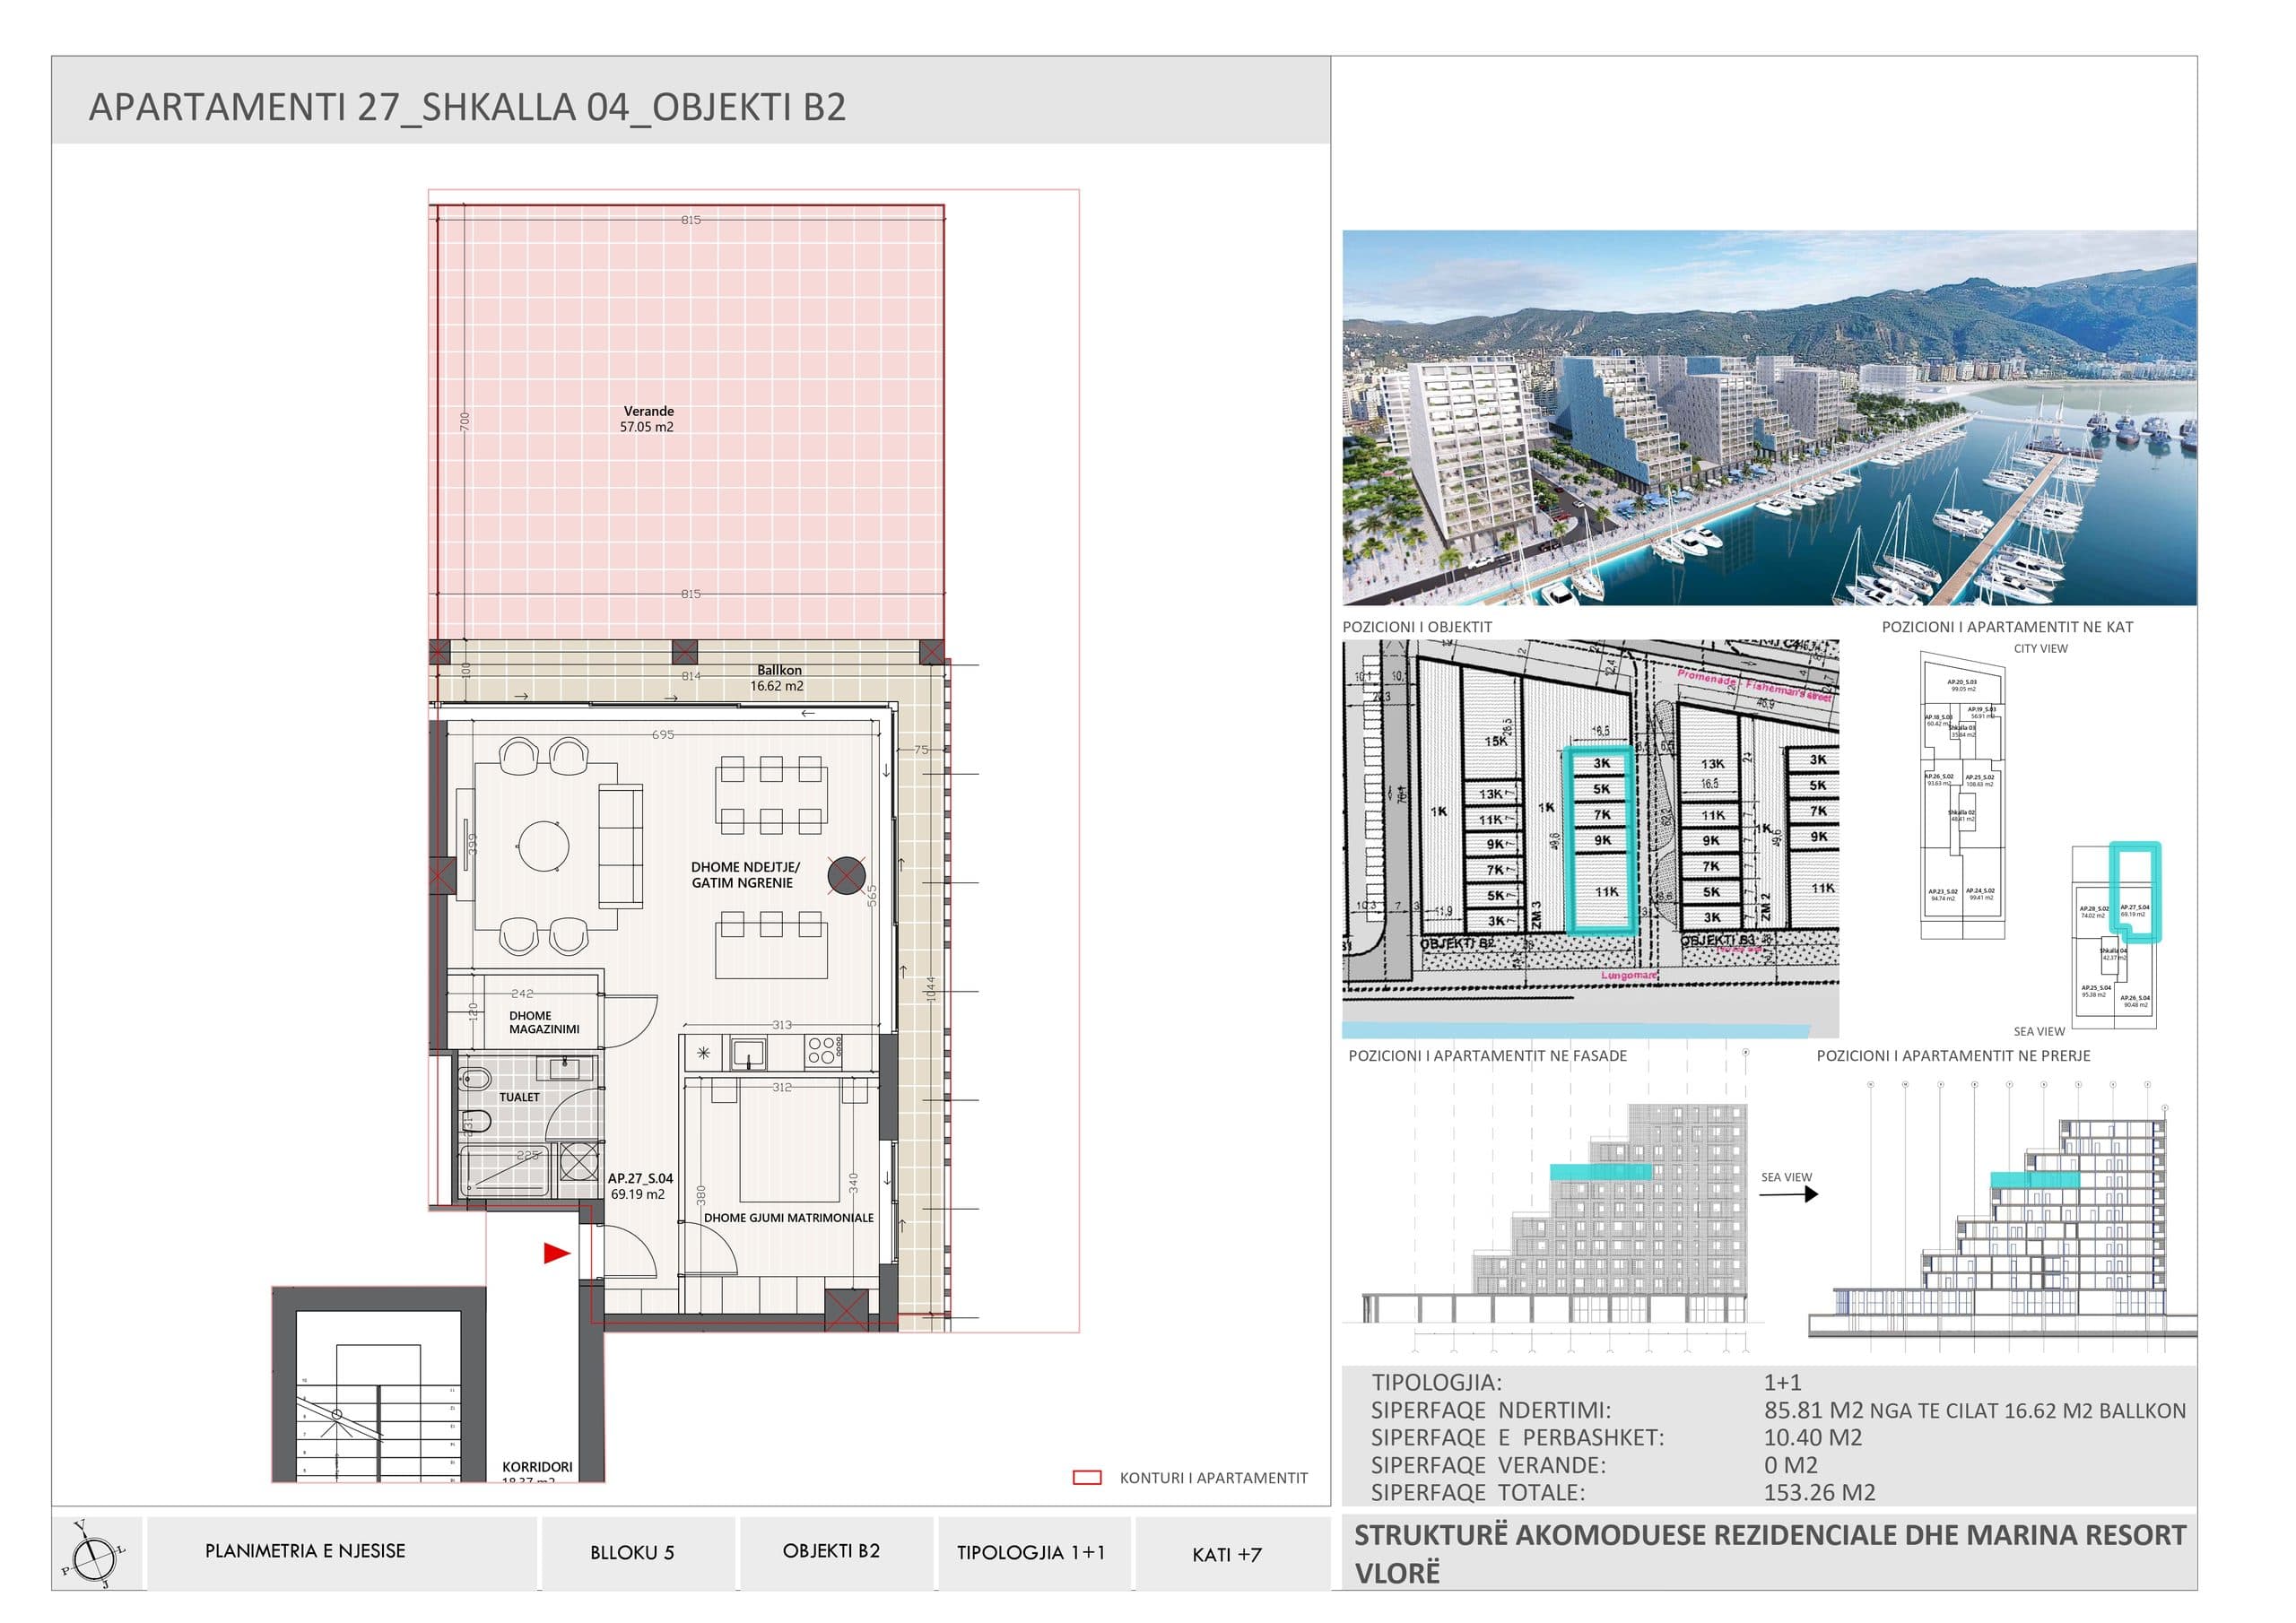This screenshot has width=2296, height=1623.
Task: Click the cyan apartment outline on the floor position plan
Action: pyautogui.click(x=2135, y=892)
